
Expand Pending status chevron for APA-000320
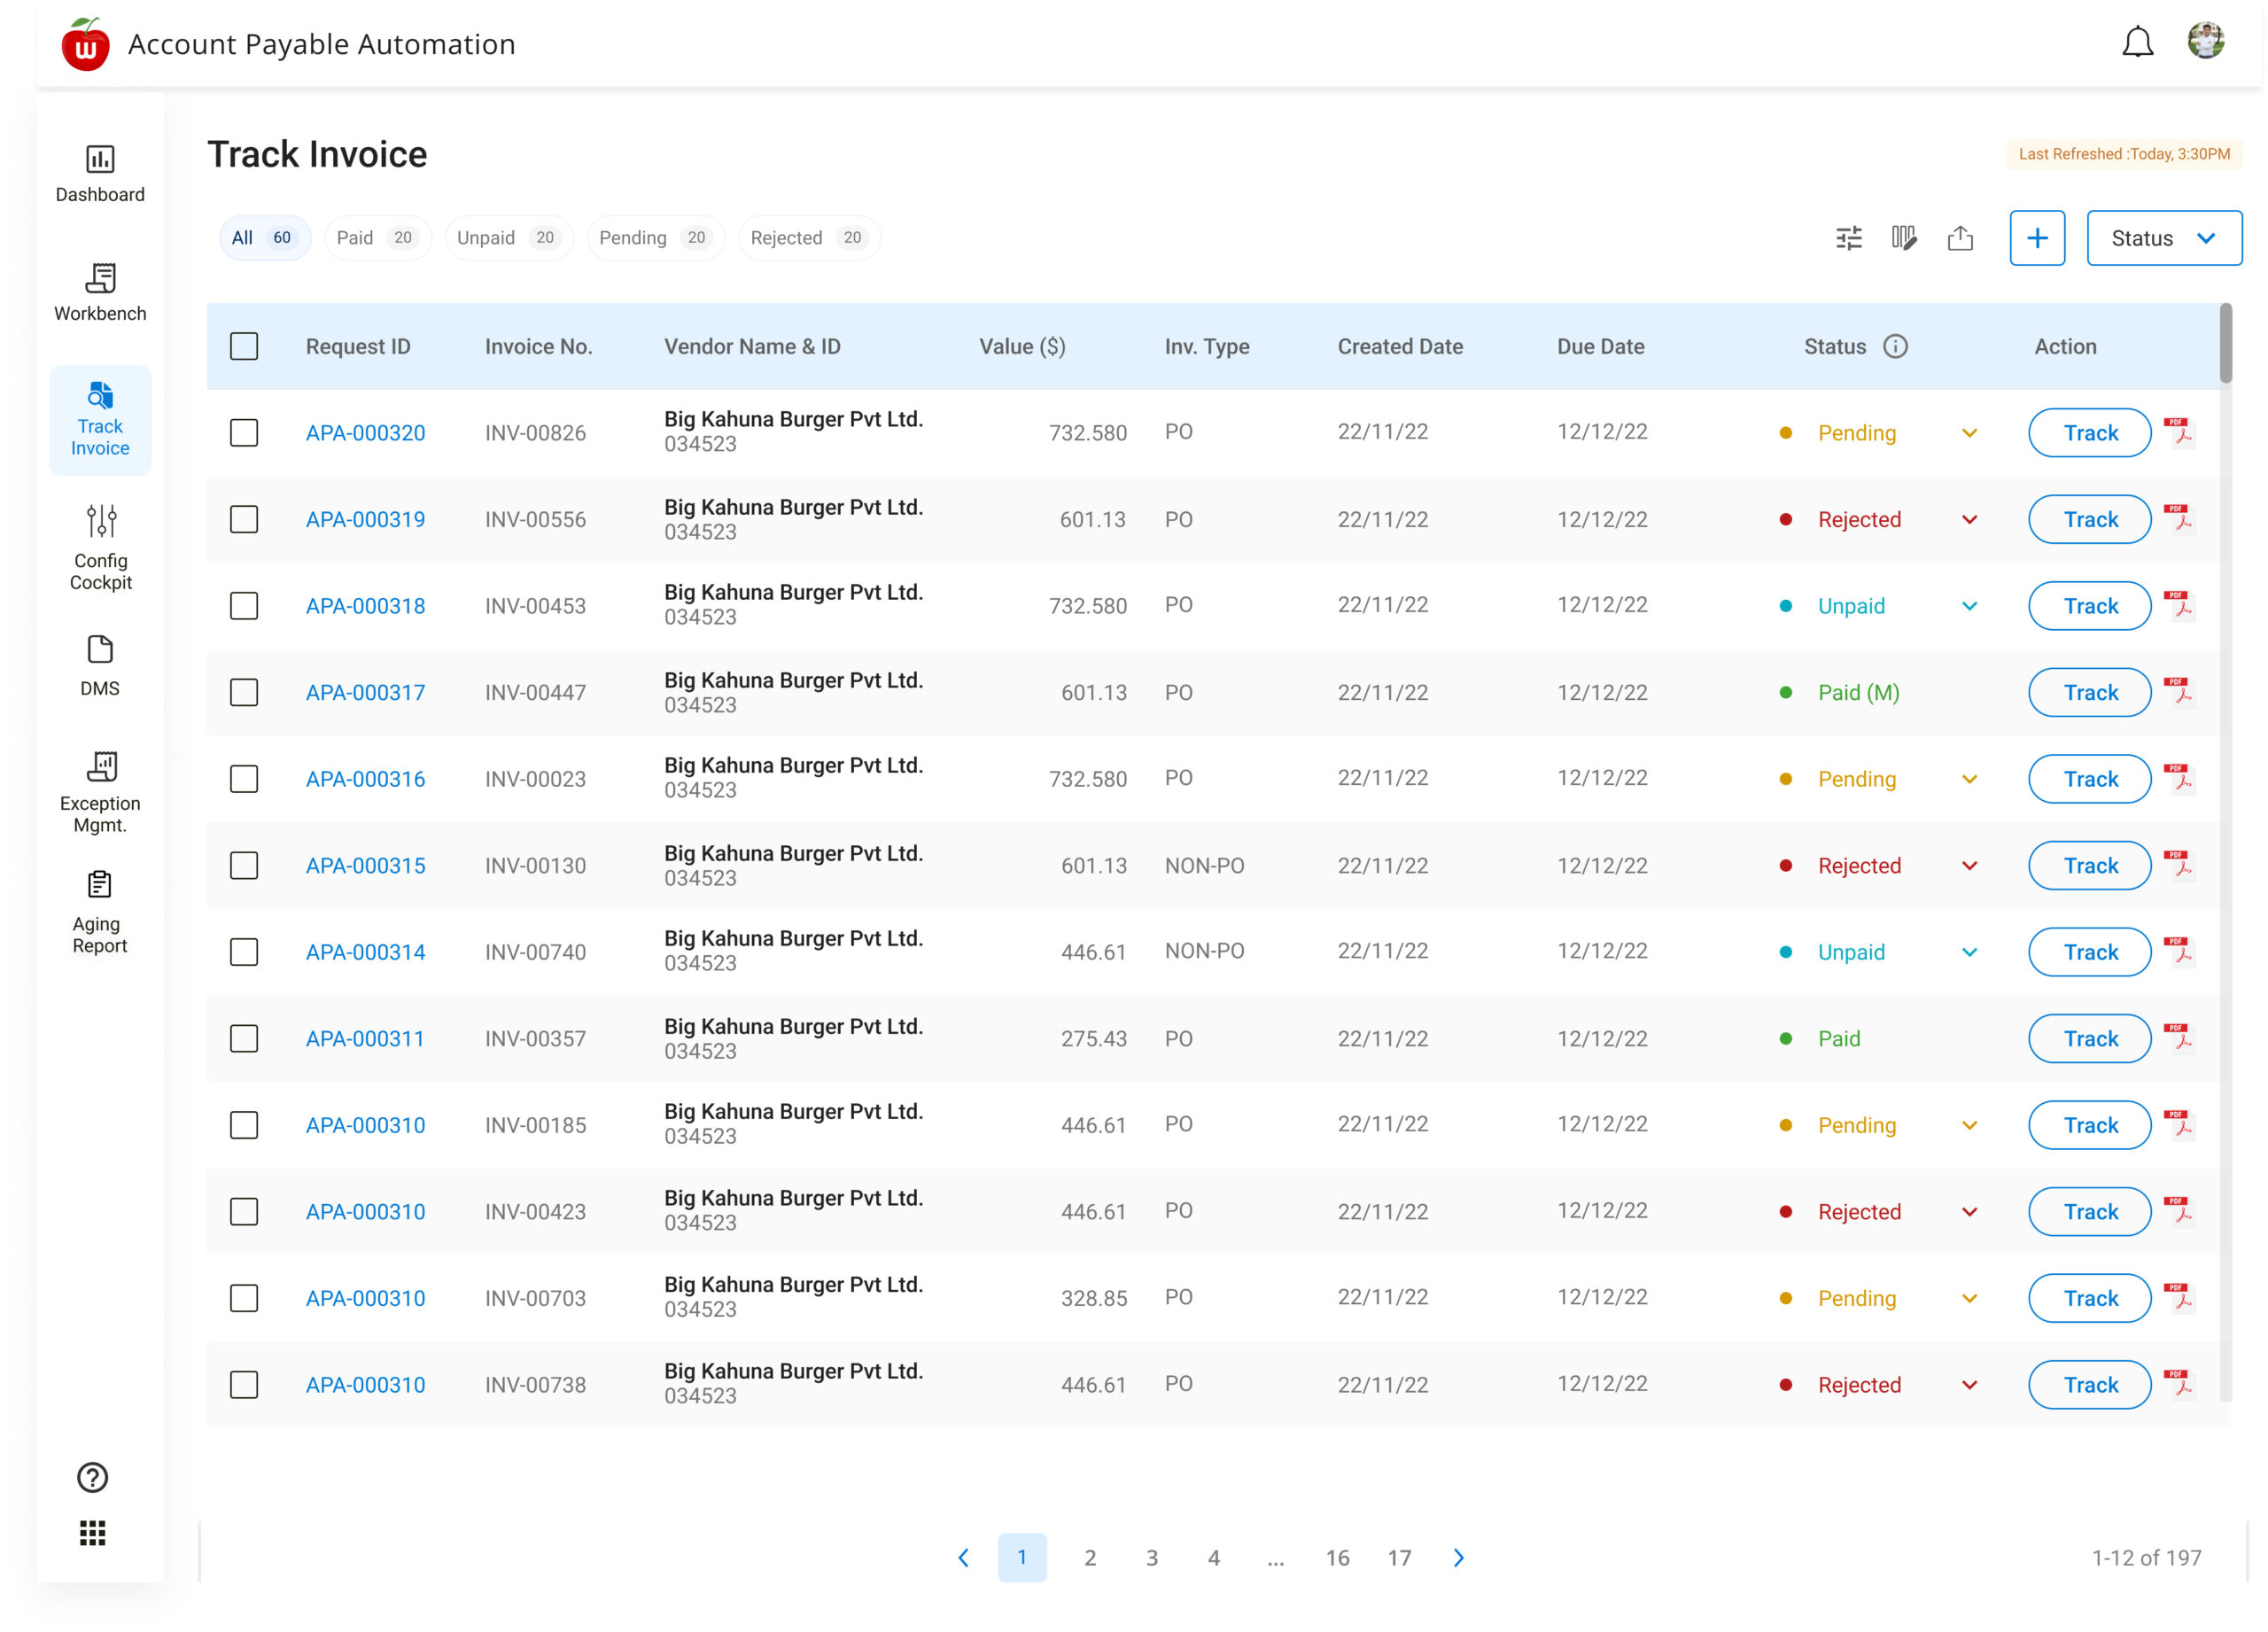click(1969, 433)
